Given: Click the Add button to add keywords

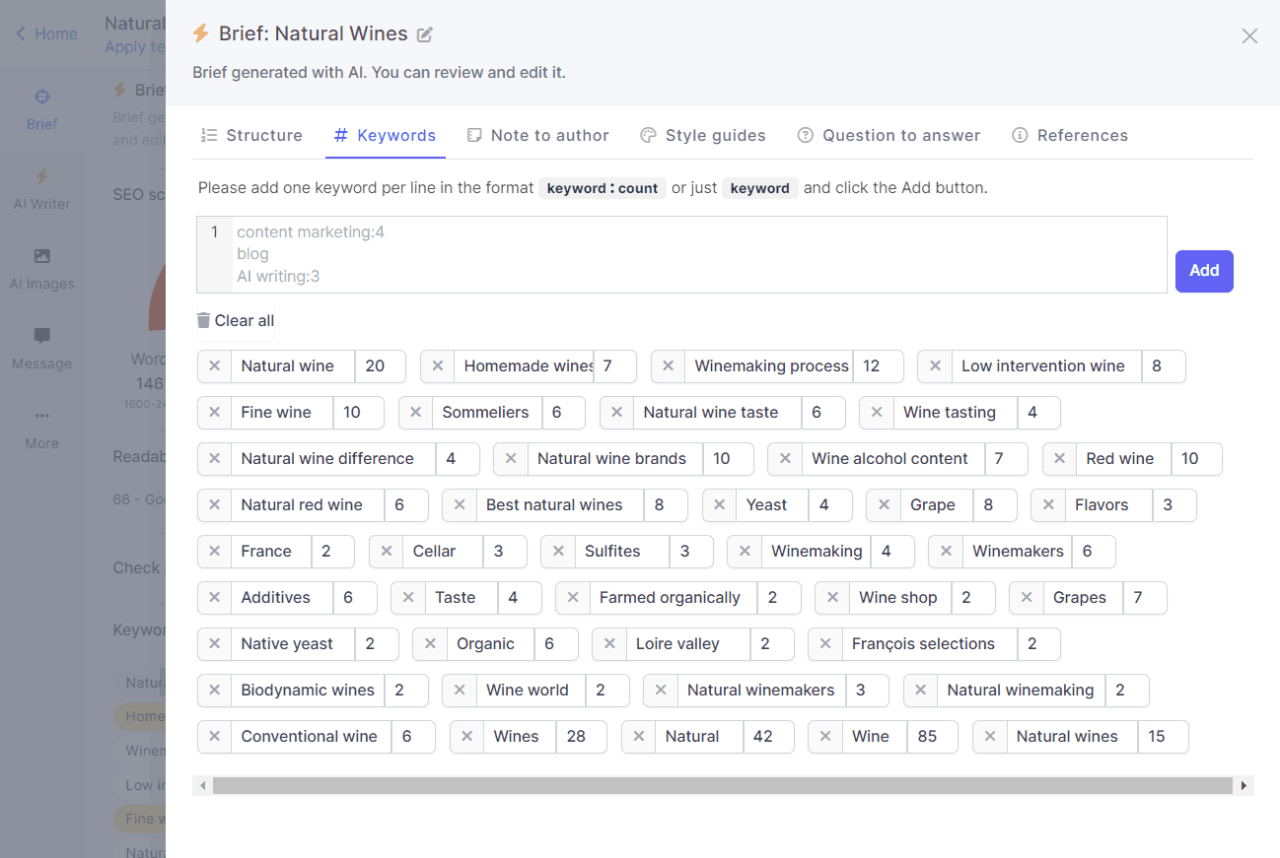Looking at the screenshot, I should click(1204, 271).
